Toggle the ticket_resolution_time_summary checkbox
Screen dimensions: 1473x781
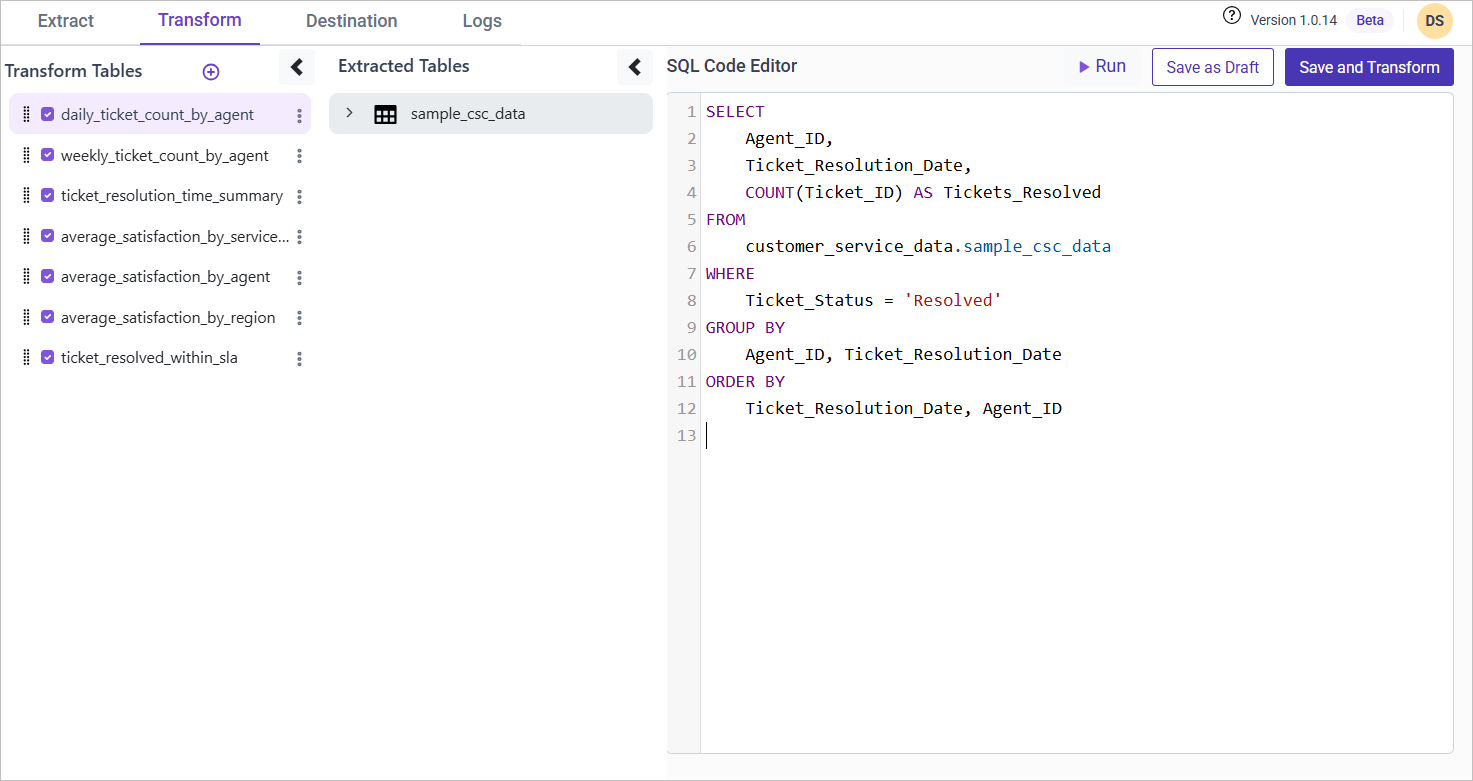[47, 196]
